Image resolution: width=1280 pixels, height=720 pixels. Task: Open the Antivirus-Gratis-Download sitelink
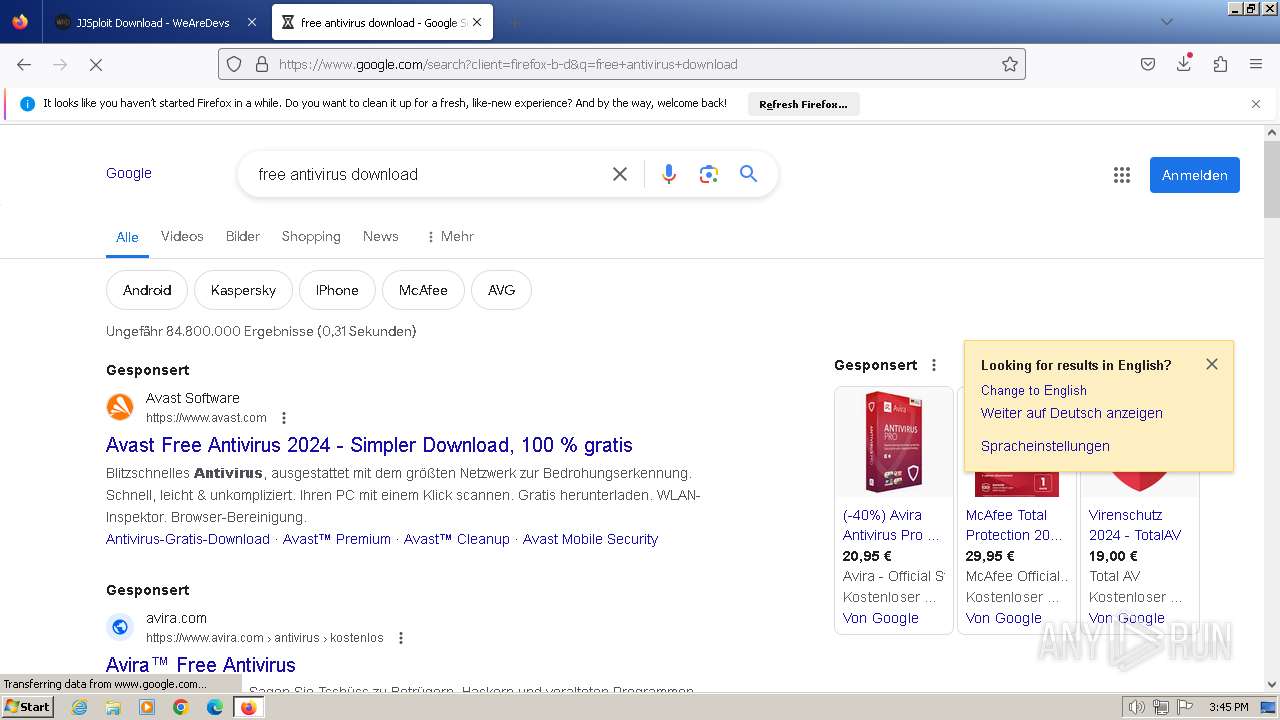click(x=188, y=539)
